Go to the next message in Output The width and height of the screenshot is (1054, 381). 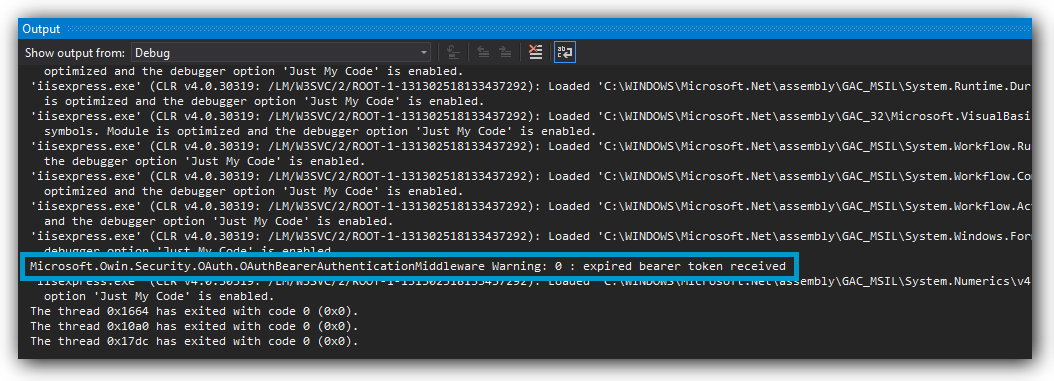pos(504,52)
